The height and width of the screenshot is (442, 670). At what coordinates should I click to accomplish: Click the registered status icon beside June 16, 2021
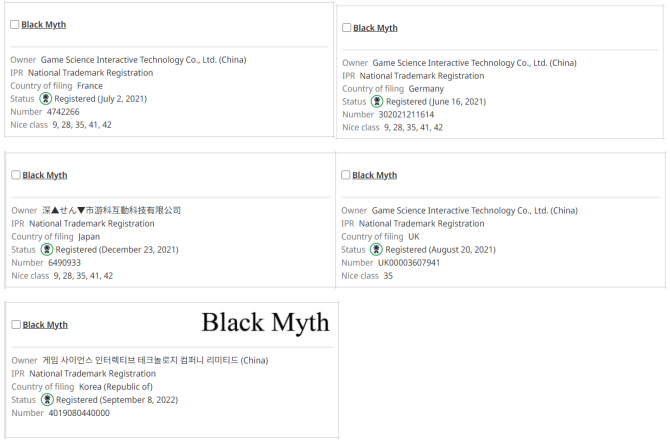[377, 102]
